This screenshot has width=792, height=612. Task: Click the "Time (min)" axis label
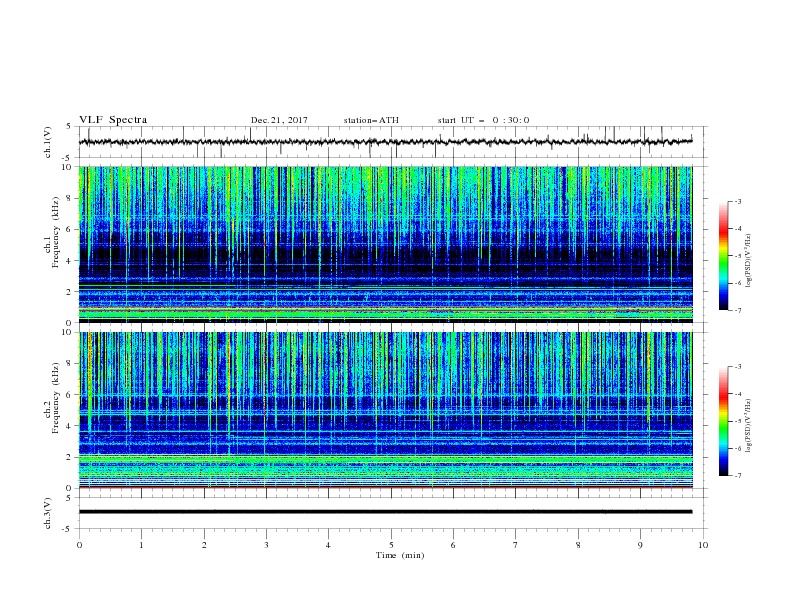click(x=400, y=555)
